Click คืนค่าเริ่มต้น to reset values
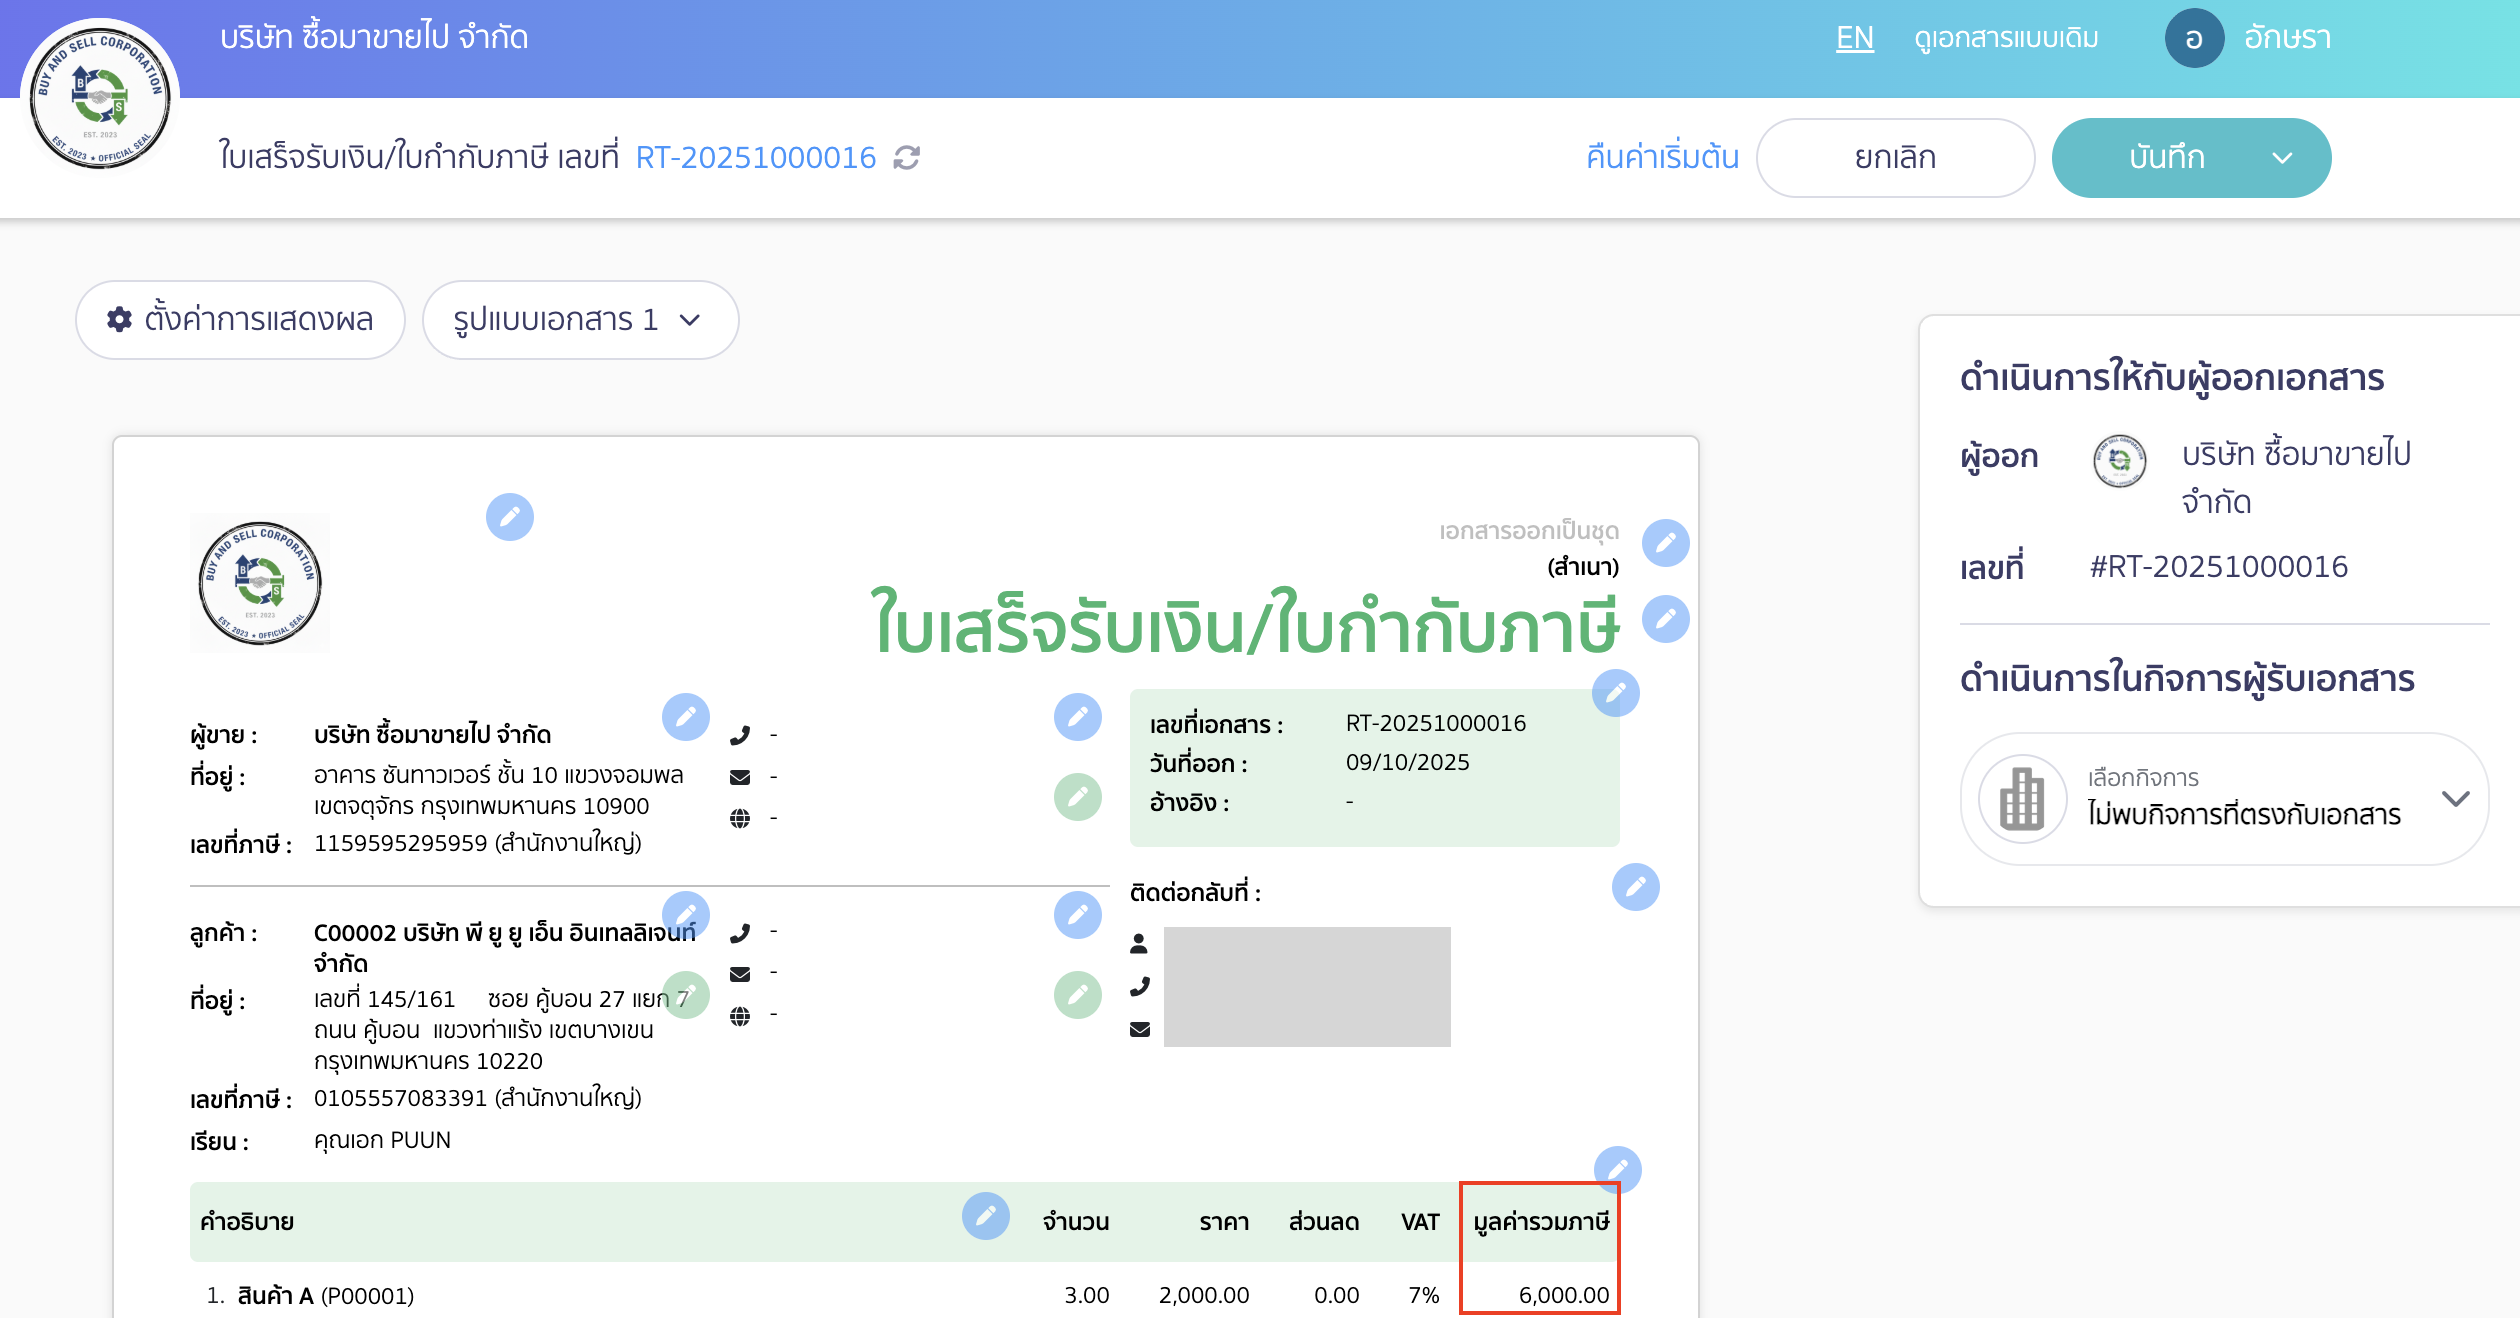The width and height of the screenshot is (2520, 1318). point(1662,157)
